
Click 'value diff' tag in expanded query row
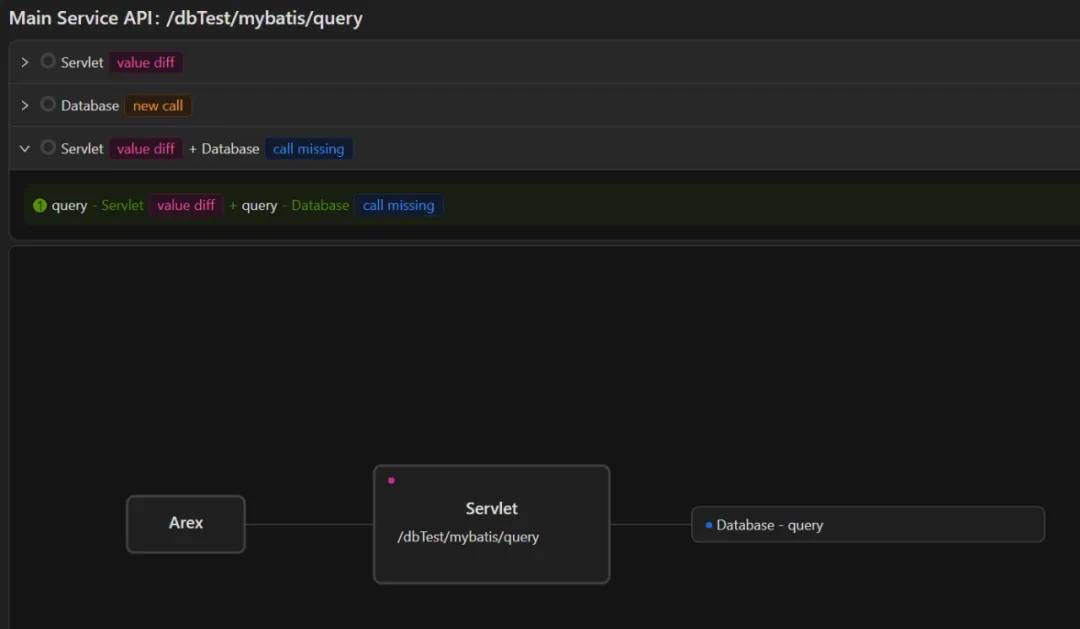point(186,205)
